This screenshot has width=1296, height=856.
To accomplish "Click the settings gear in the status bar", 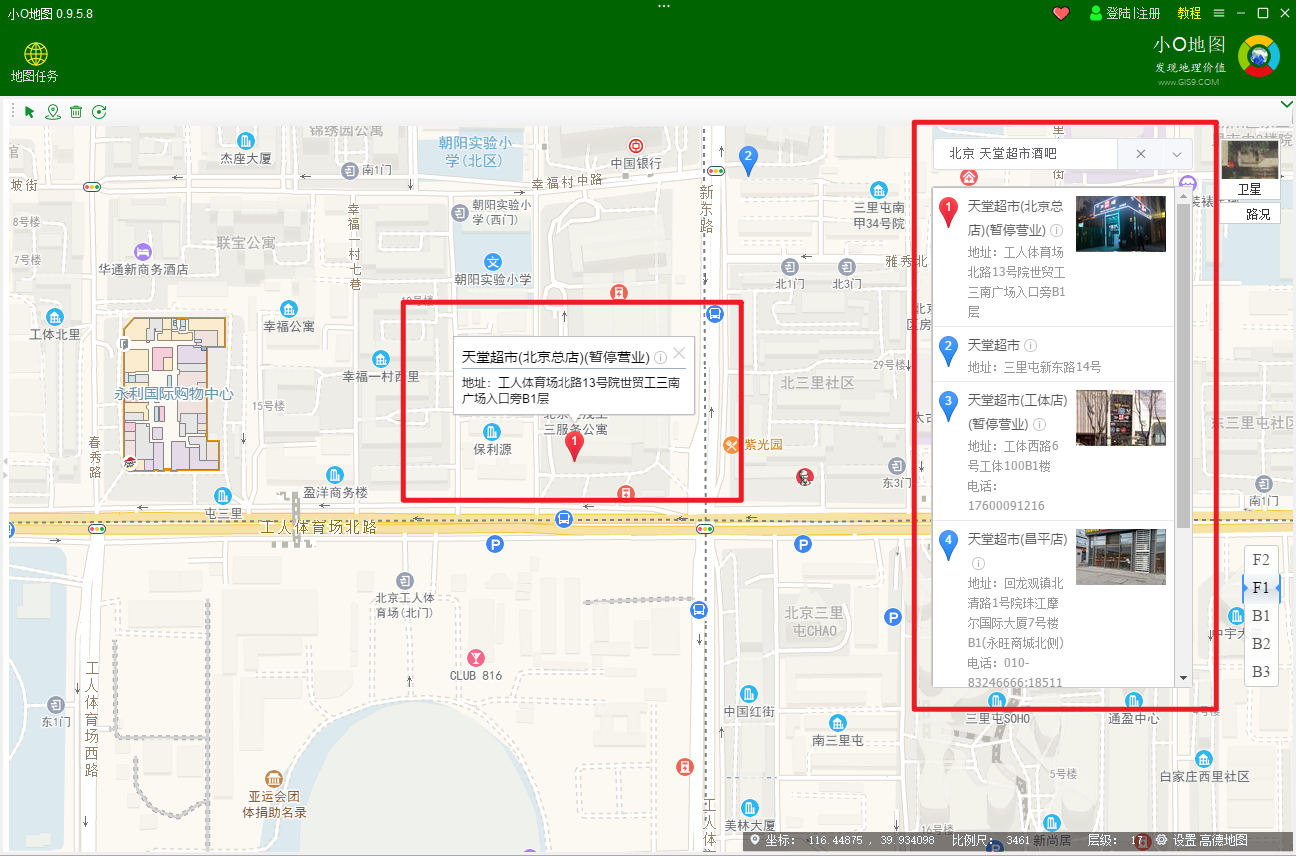I will coord(1161,840).
